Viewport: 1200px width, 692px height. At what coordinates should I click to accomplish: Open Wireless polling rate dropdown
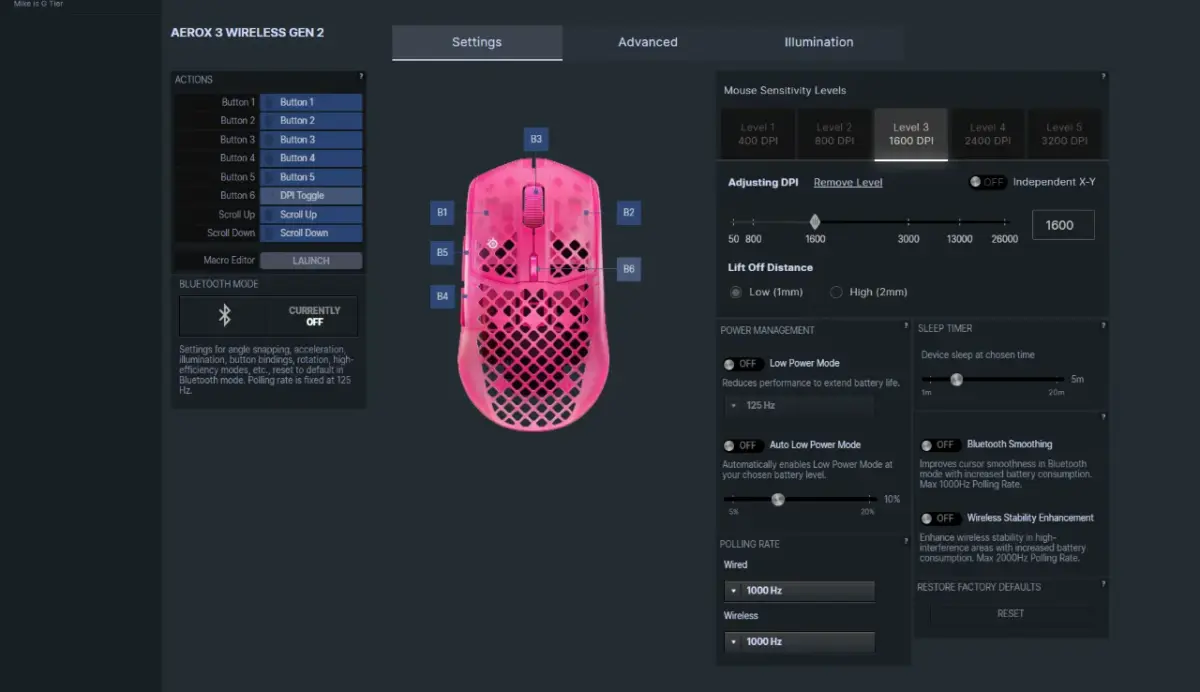pyautogui.click(x=799, y=641)
